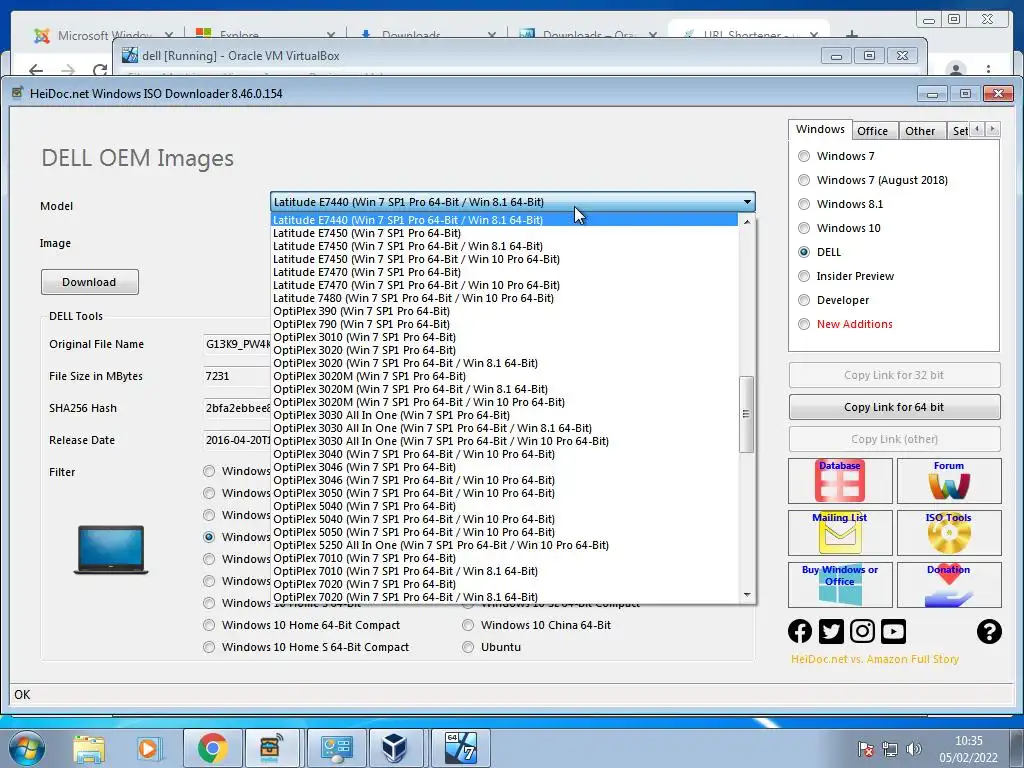Viewport: 1024px width, 768px height.
Task: Select the DELL radio button
Action: (x=804, y=252)
